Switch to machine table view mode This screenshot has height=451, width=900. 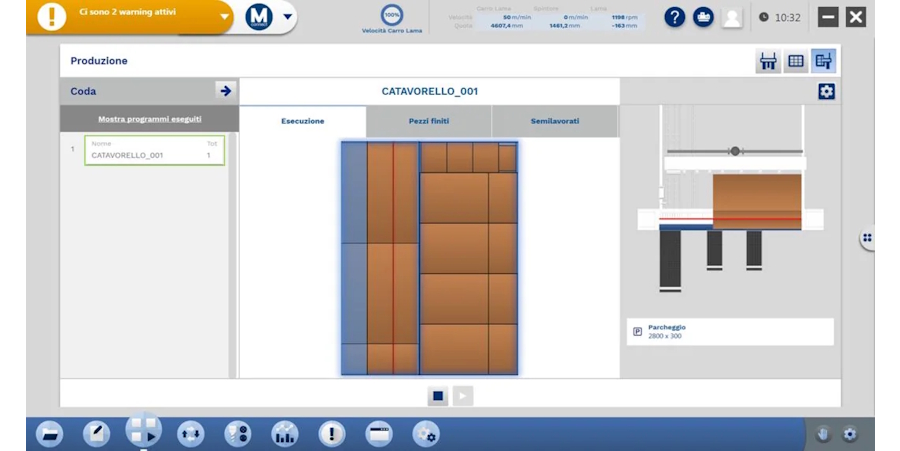click(x=768, y=61)
